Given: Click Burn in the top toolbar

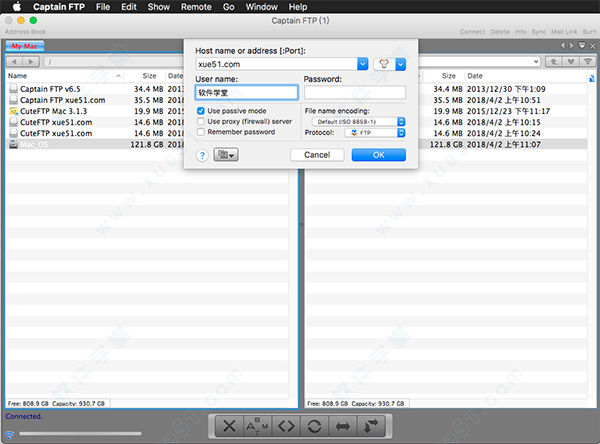Looking at the screenshot, I should (589, 32).
